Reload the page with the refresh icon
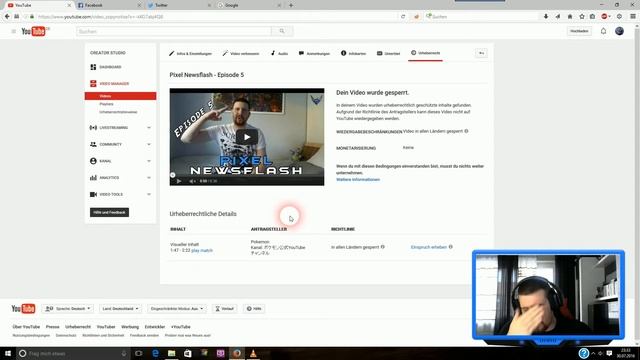The width and height of the screenshot is (640, 360). click(403, 17)
